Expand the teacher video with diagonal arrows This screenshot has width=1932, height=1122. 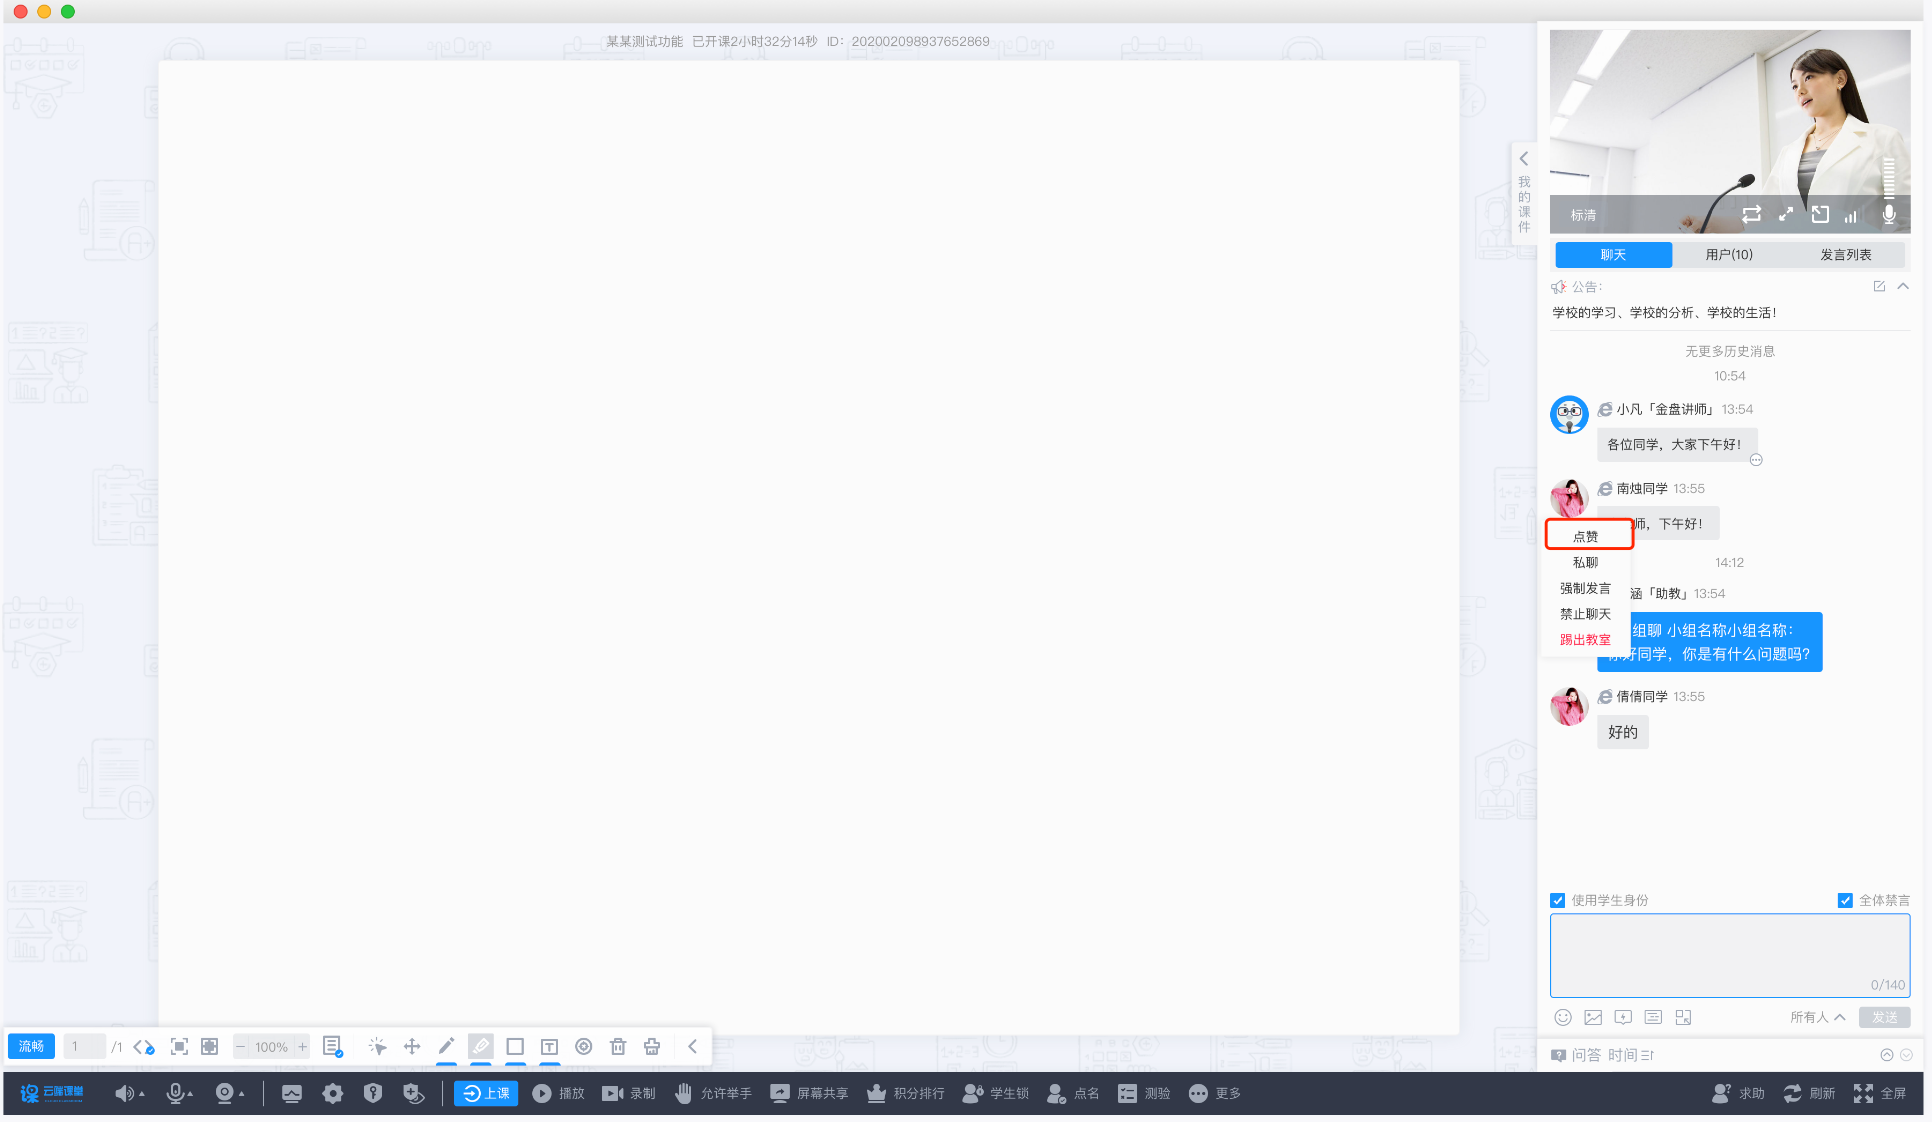(x=1786, y=214)
